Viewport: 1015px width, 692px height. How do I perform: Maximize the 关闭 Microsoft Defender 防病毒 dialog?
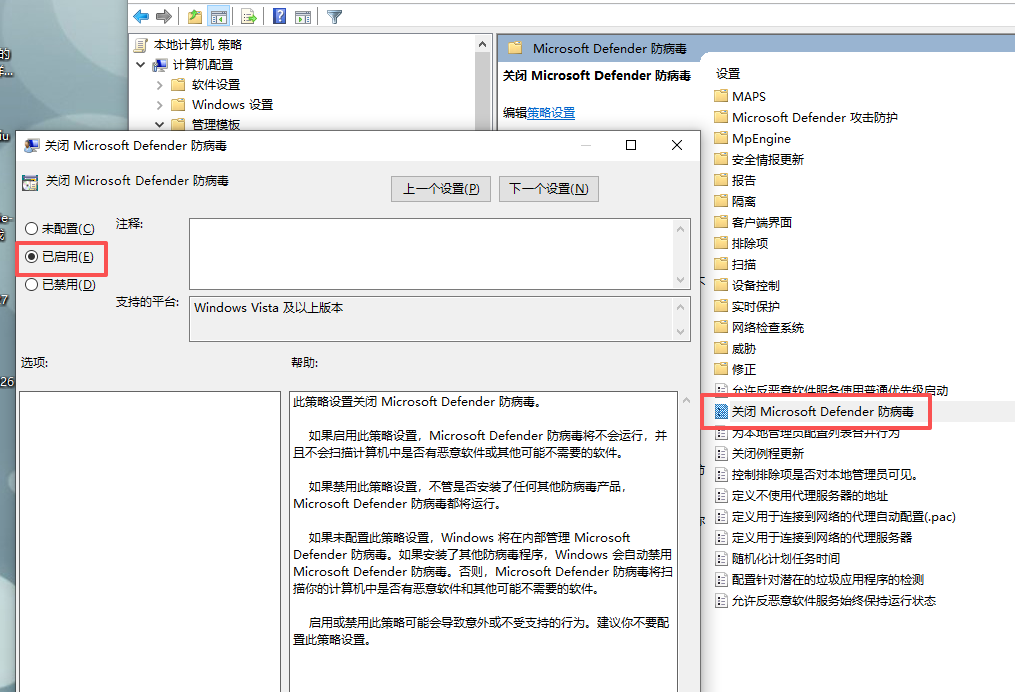(x=631, y=145)
